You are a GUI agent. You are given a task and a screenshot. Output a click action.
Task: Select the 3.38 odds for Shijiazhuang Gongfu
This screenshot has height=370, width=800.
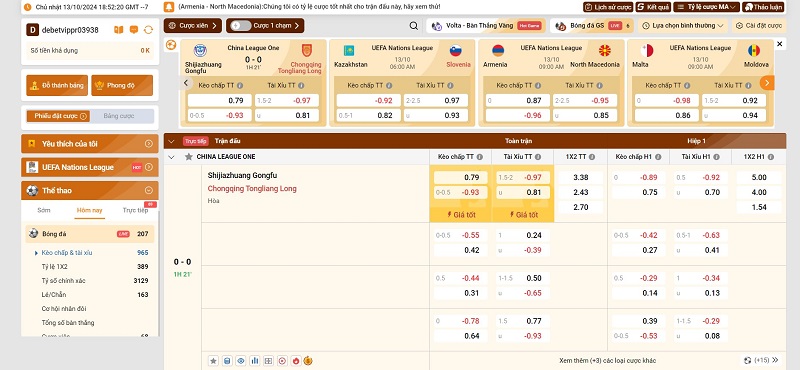click(x=581, y=178)
